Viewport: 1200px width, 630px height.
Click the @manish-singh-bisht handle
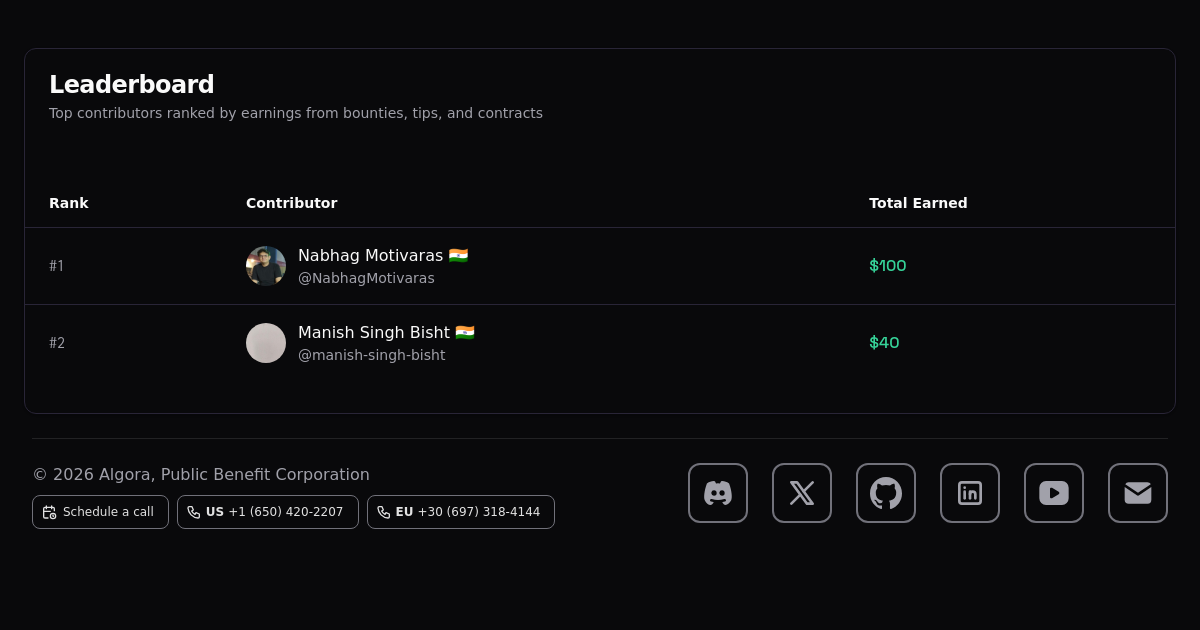(371, 355)
